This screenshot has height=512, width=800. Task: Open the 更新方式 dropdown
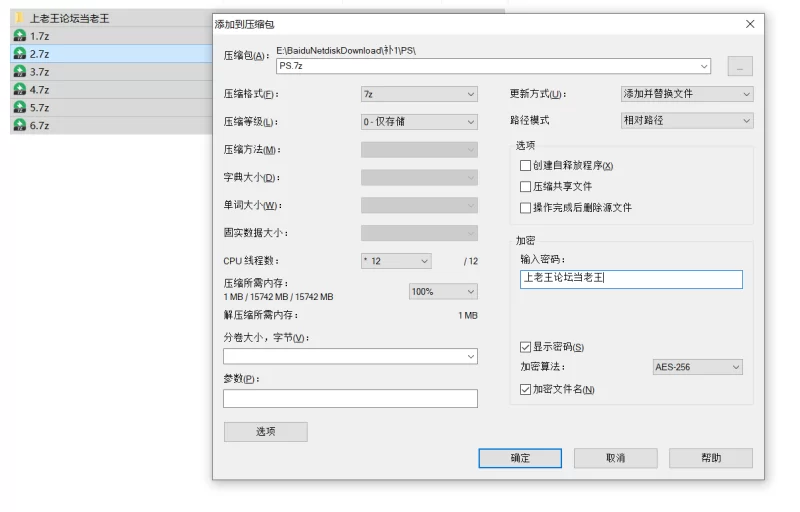pos(686,94)
